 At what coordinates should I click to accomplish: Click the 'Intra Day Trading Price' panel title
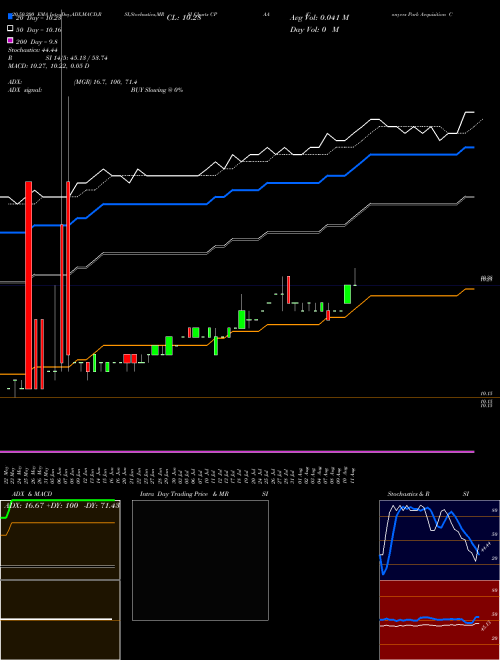click(174, 494)
